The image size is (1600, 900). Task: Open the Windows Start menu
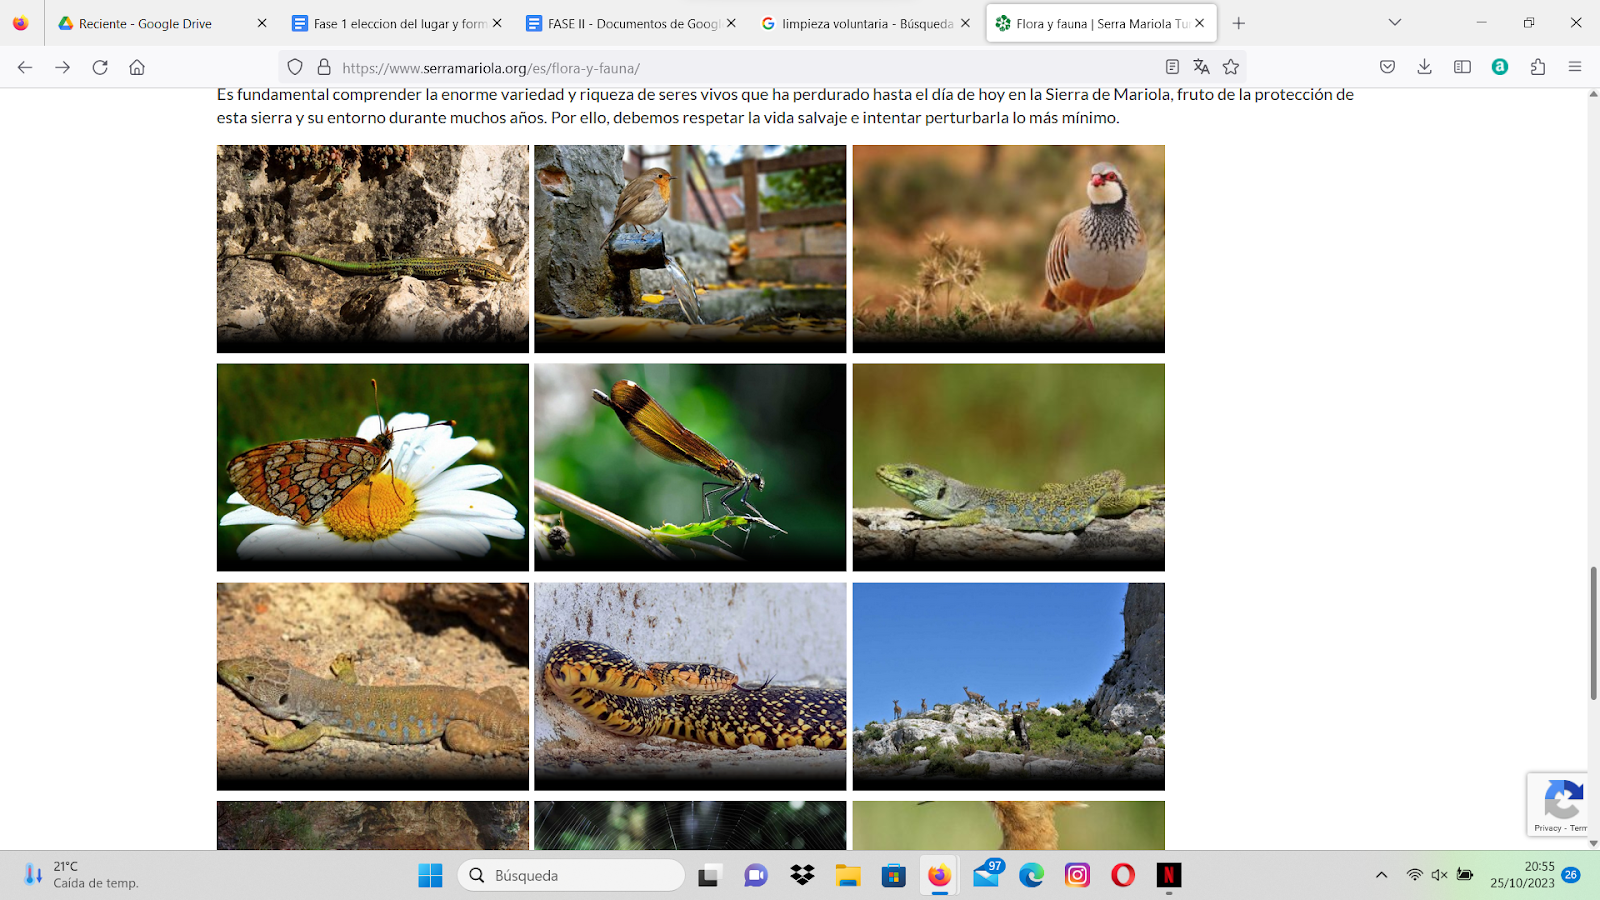430,876
